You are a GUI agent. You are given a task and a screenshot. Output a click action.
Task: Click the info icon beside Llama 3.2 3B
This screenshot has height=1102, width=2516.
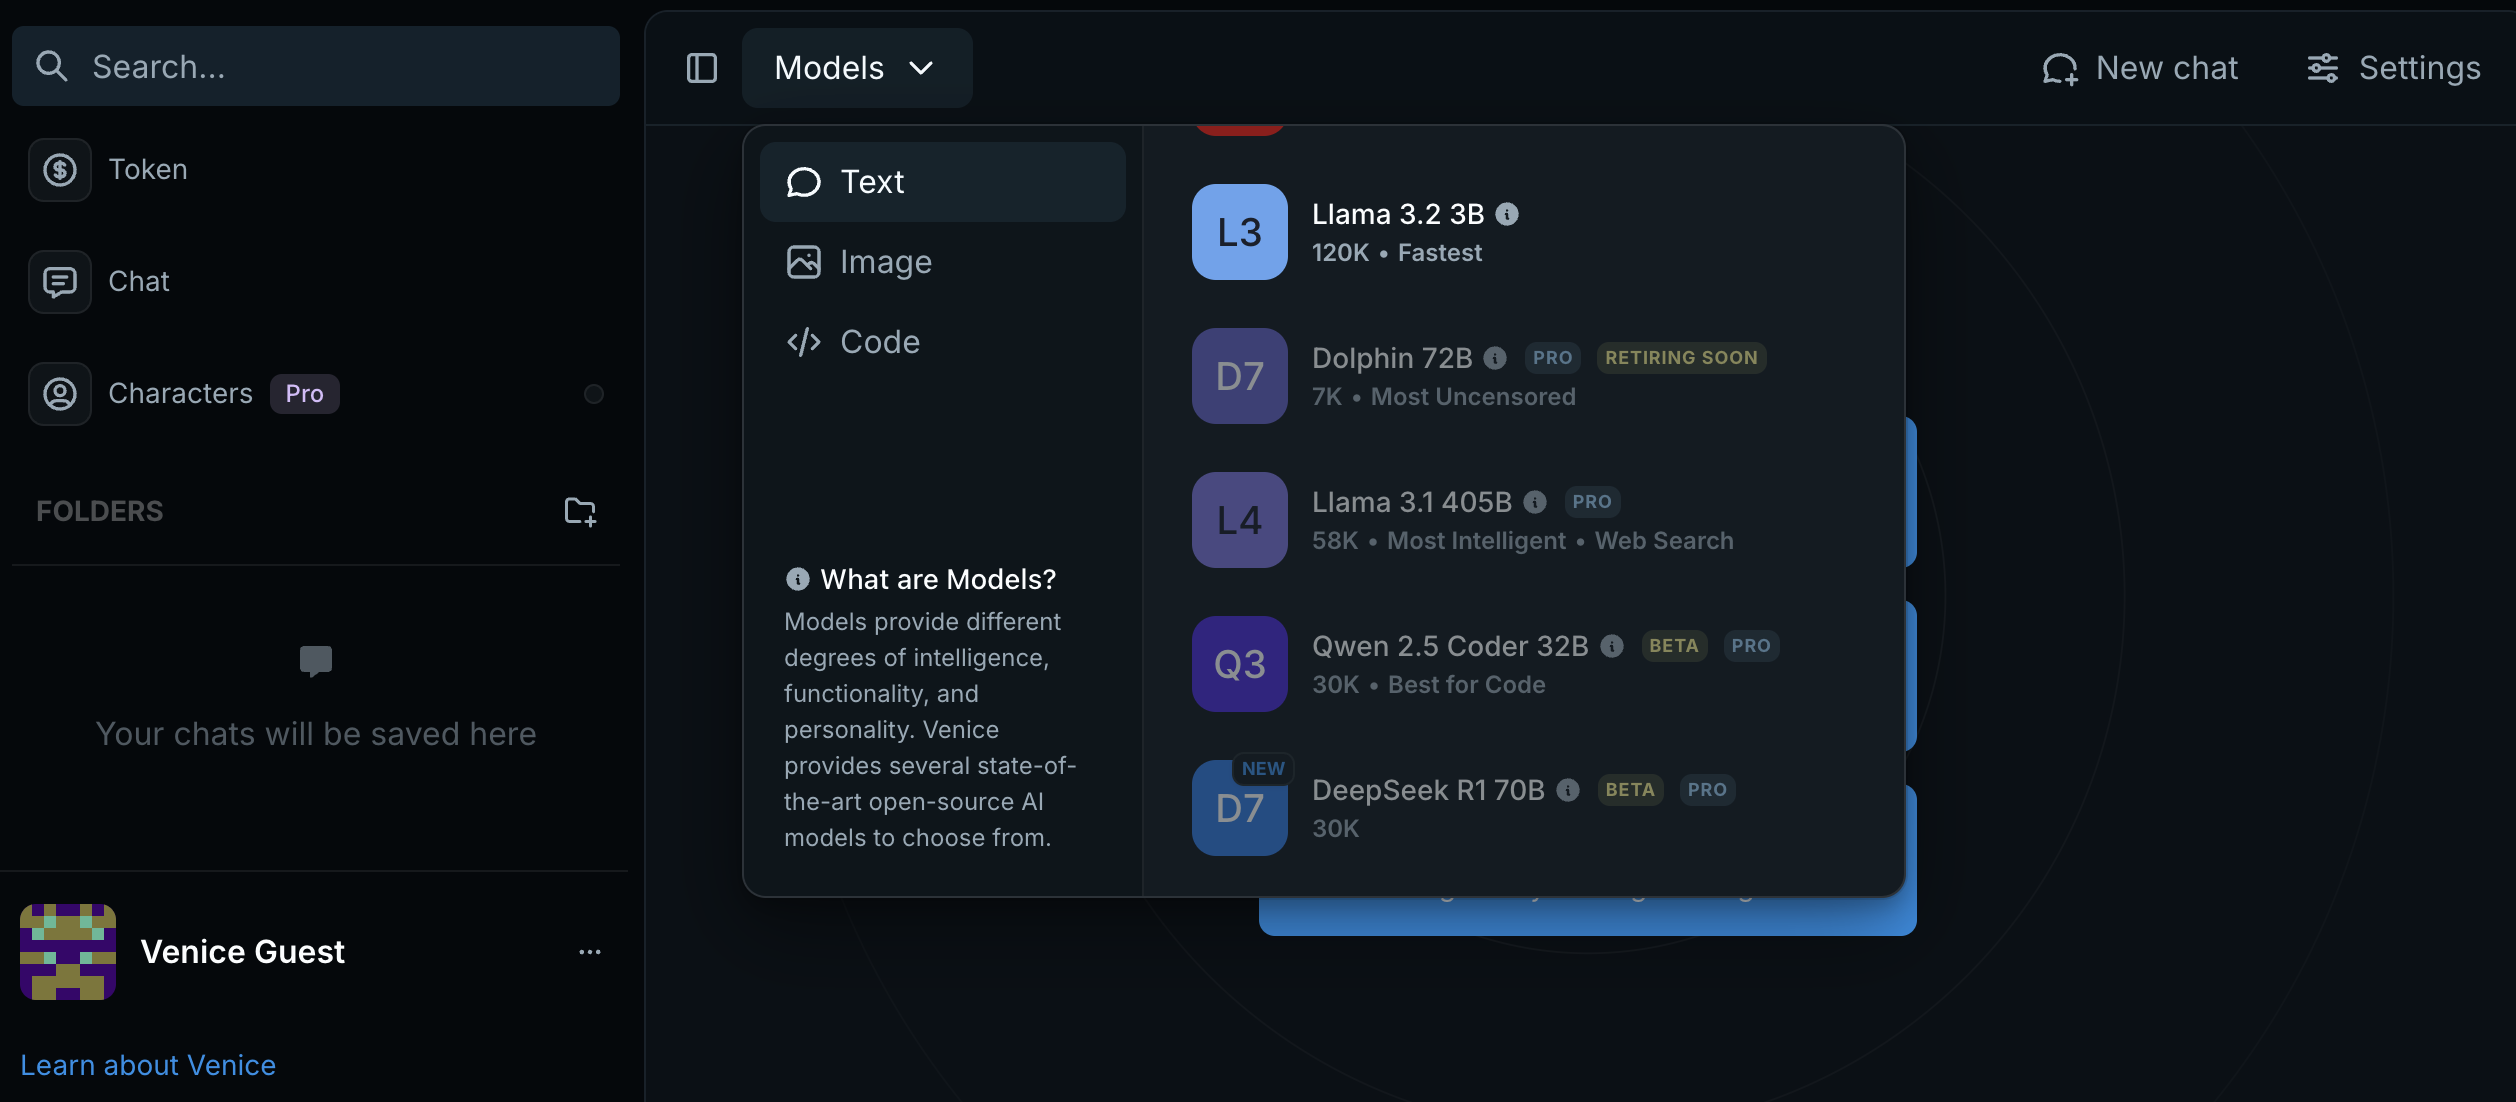[1507, 214]
